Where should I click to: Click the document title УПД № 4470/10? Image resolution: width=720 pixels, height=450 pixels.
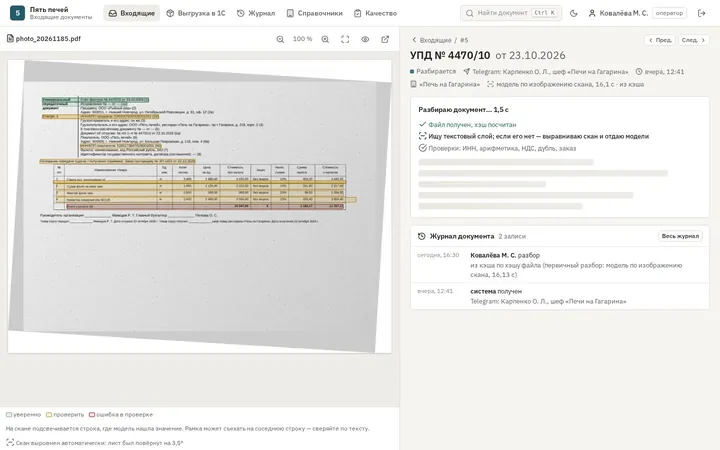tap(450, 56)
